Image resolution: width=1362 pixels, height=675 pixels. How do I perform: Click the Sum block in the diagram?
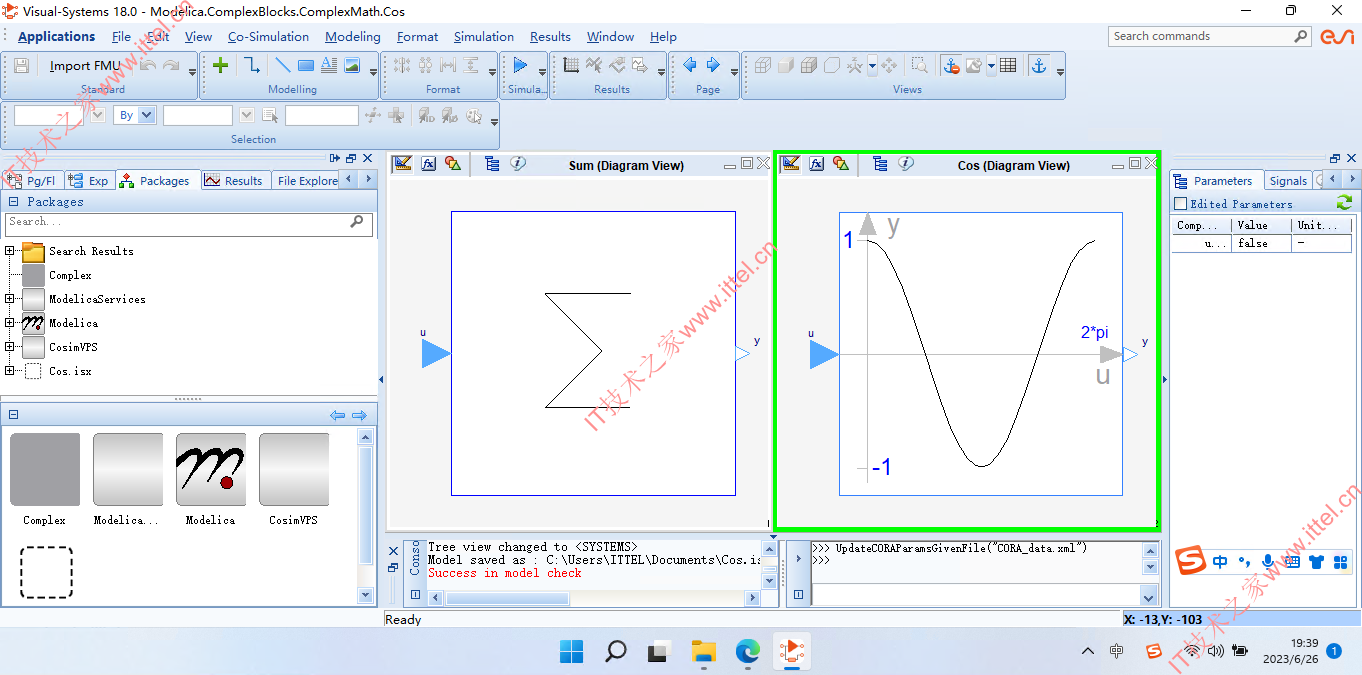click(x=593, y=353)
